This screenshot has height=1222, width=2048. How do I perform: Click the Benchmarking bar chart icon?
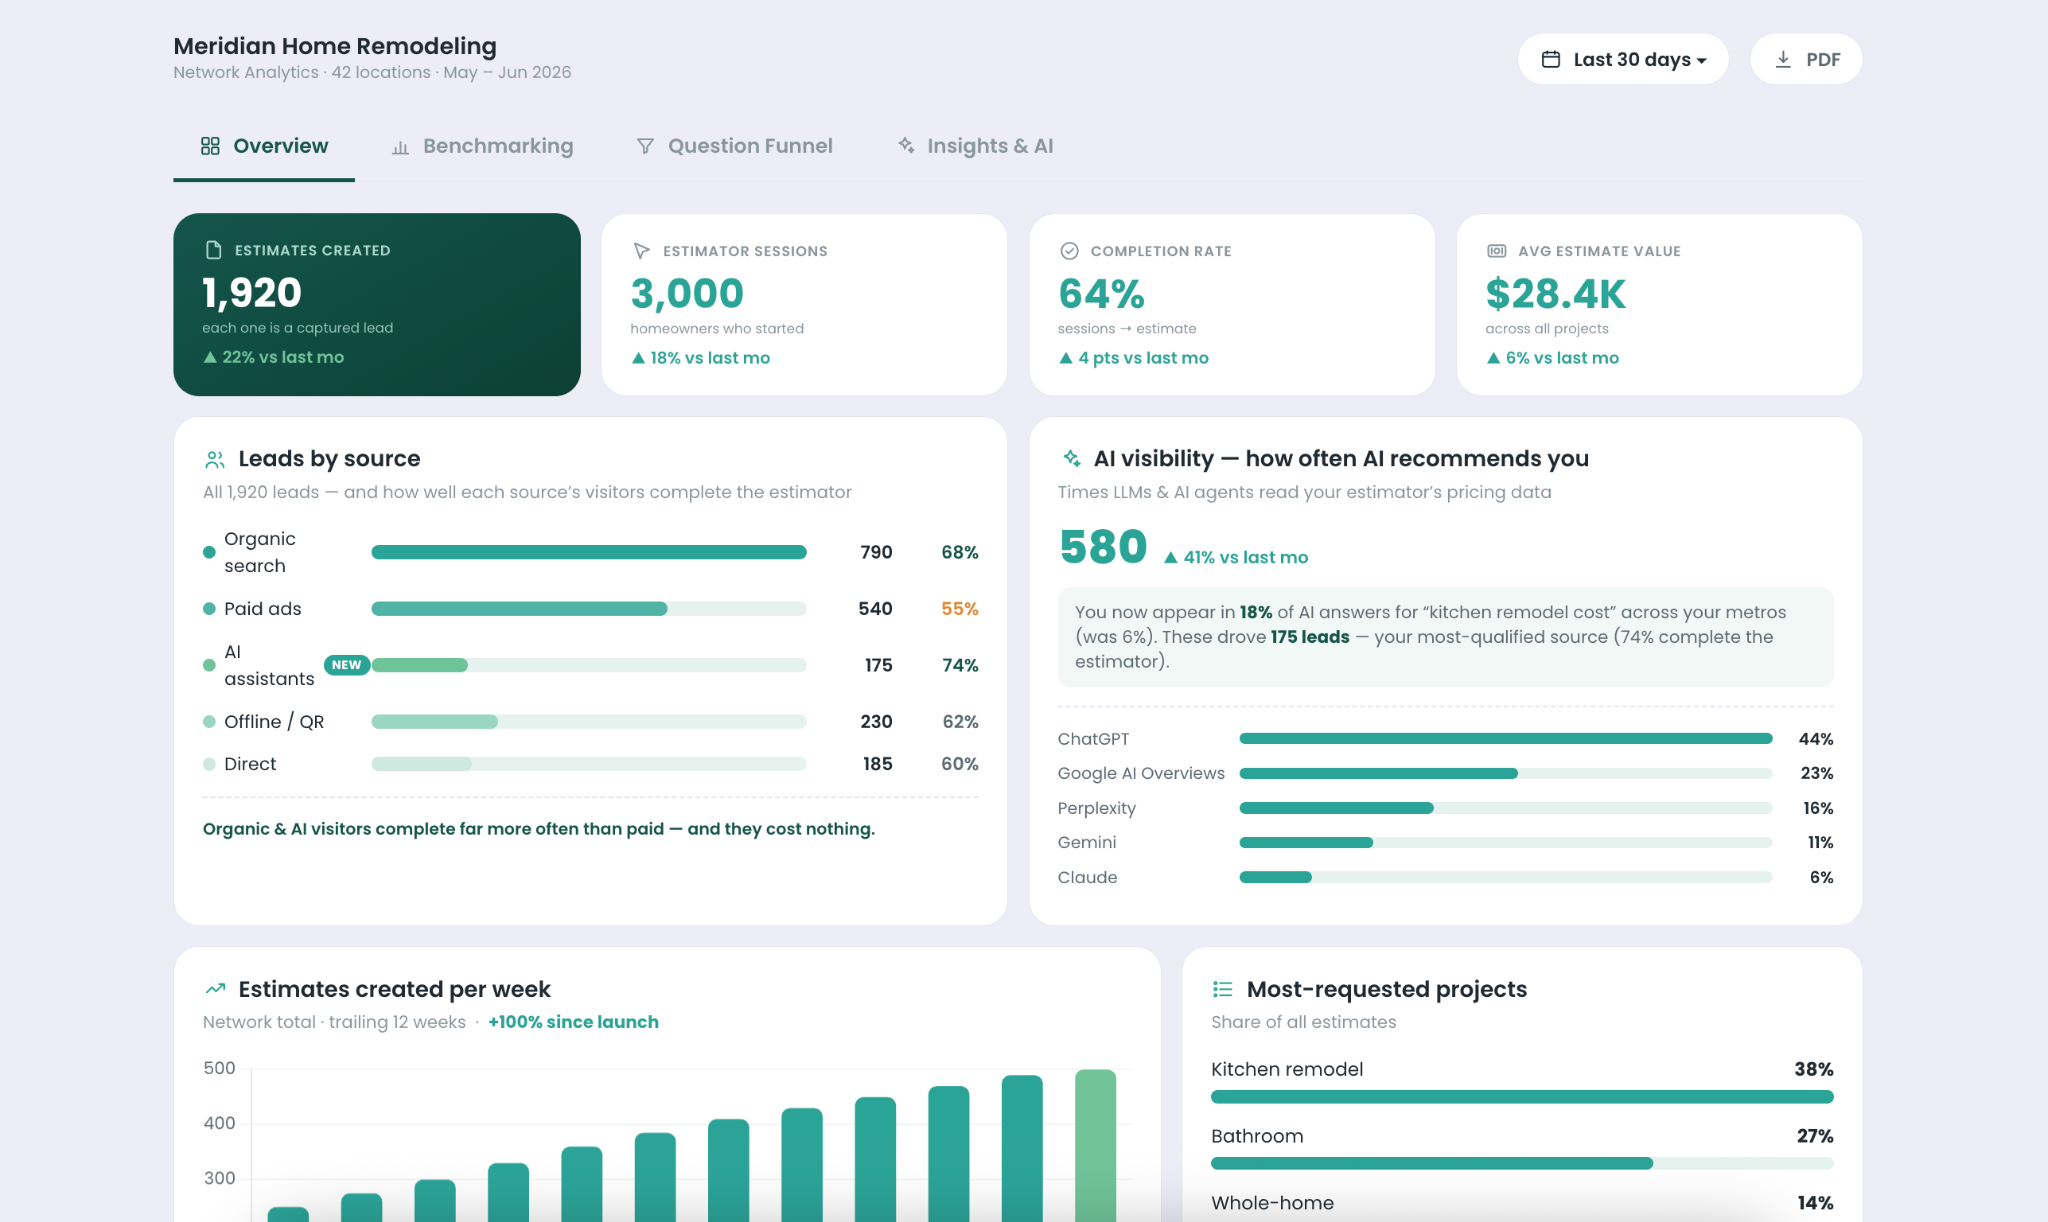(x=400, y=147)
